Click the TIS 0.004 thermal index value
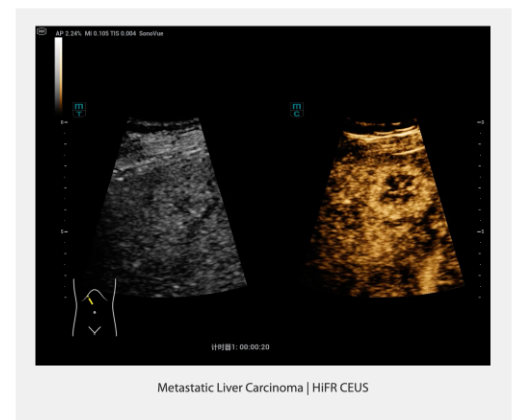The width and height of the screenshot is (518, 420). click(x=123, y=33)
